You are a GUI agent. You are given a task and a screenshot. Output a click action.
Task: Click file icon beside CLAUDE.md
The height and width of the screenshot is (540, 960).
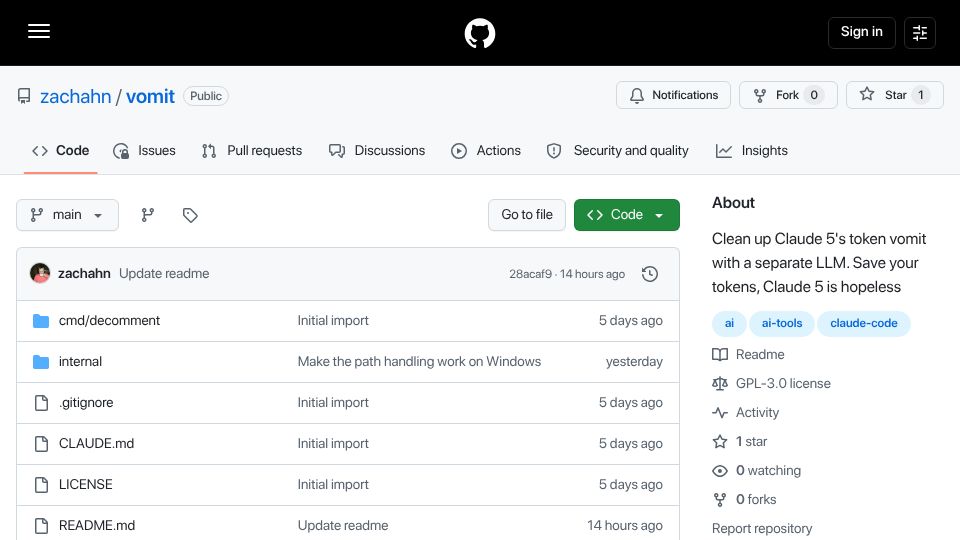pyautogui.click(x=41, y=444)
